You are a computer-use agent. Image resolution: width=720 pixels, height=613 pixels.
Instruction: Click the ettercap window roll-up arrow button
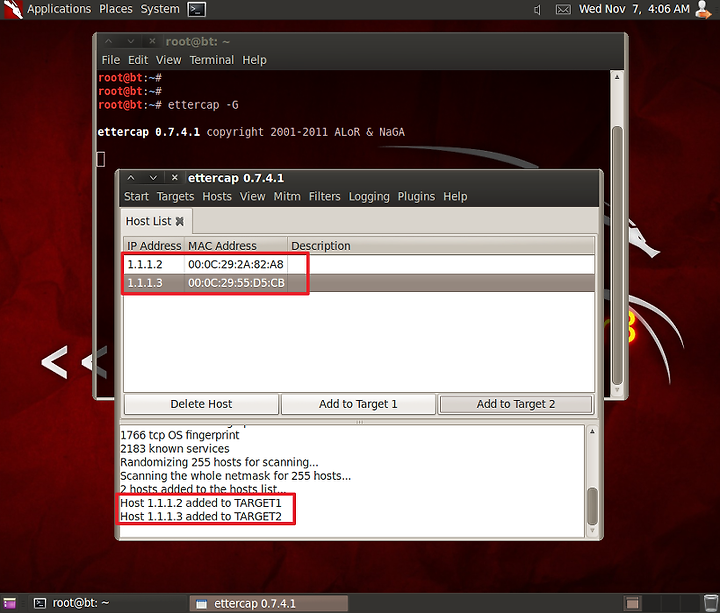(131, 178)
